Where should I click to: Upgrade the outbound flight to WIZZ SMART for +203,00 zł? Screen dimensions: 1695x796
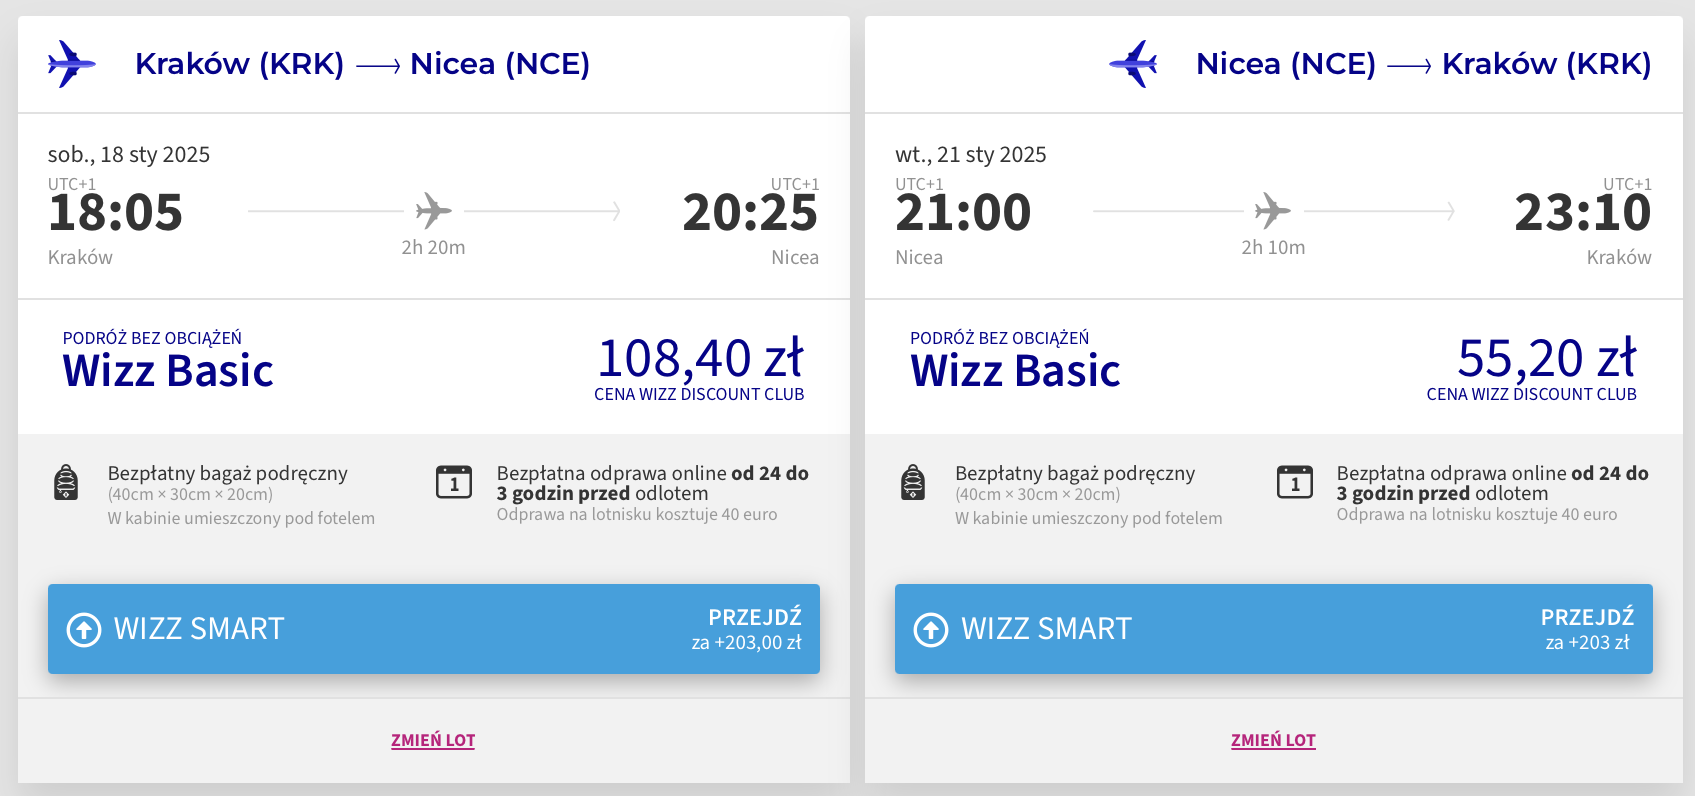tap(434, 629)
